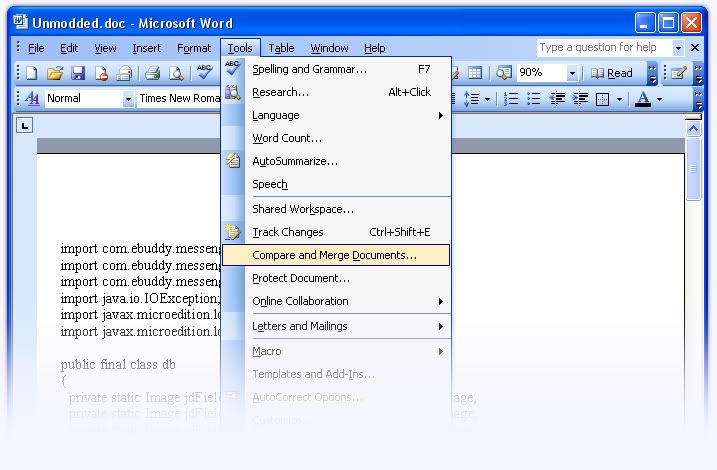The width and height of the screenshot is (717, 470).
Task: Click the Decrease Indent icon
Action: 557,99
